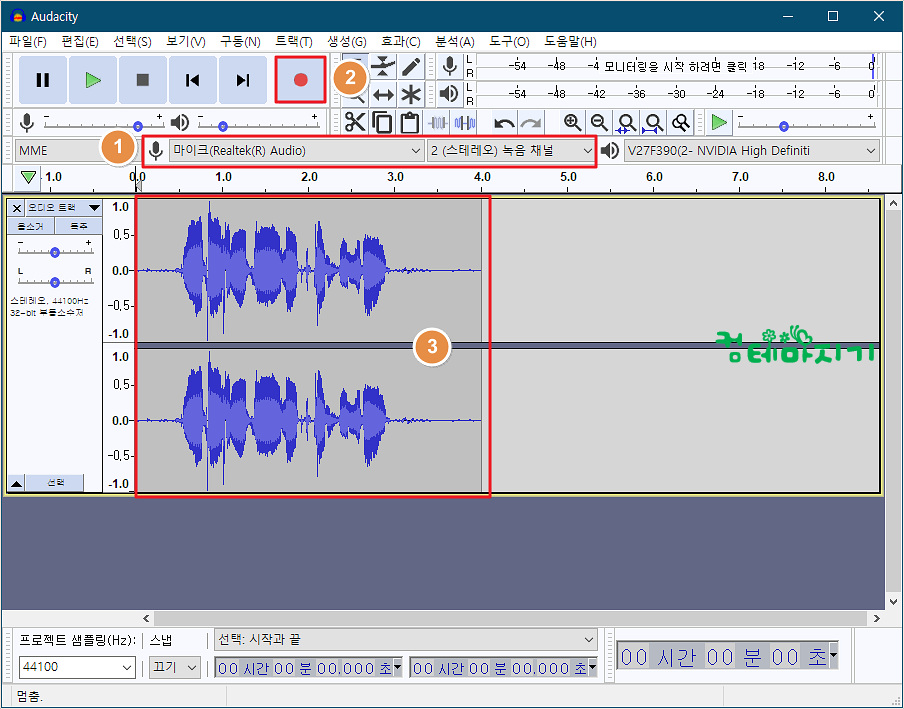Close the audio track with X
This screenshot has height=709, width=904.
(17, 208)
